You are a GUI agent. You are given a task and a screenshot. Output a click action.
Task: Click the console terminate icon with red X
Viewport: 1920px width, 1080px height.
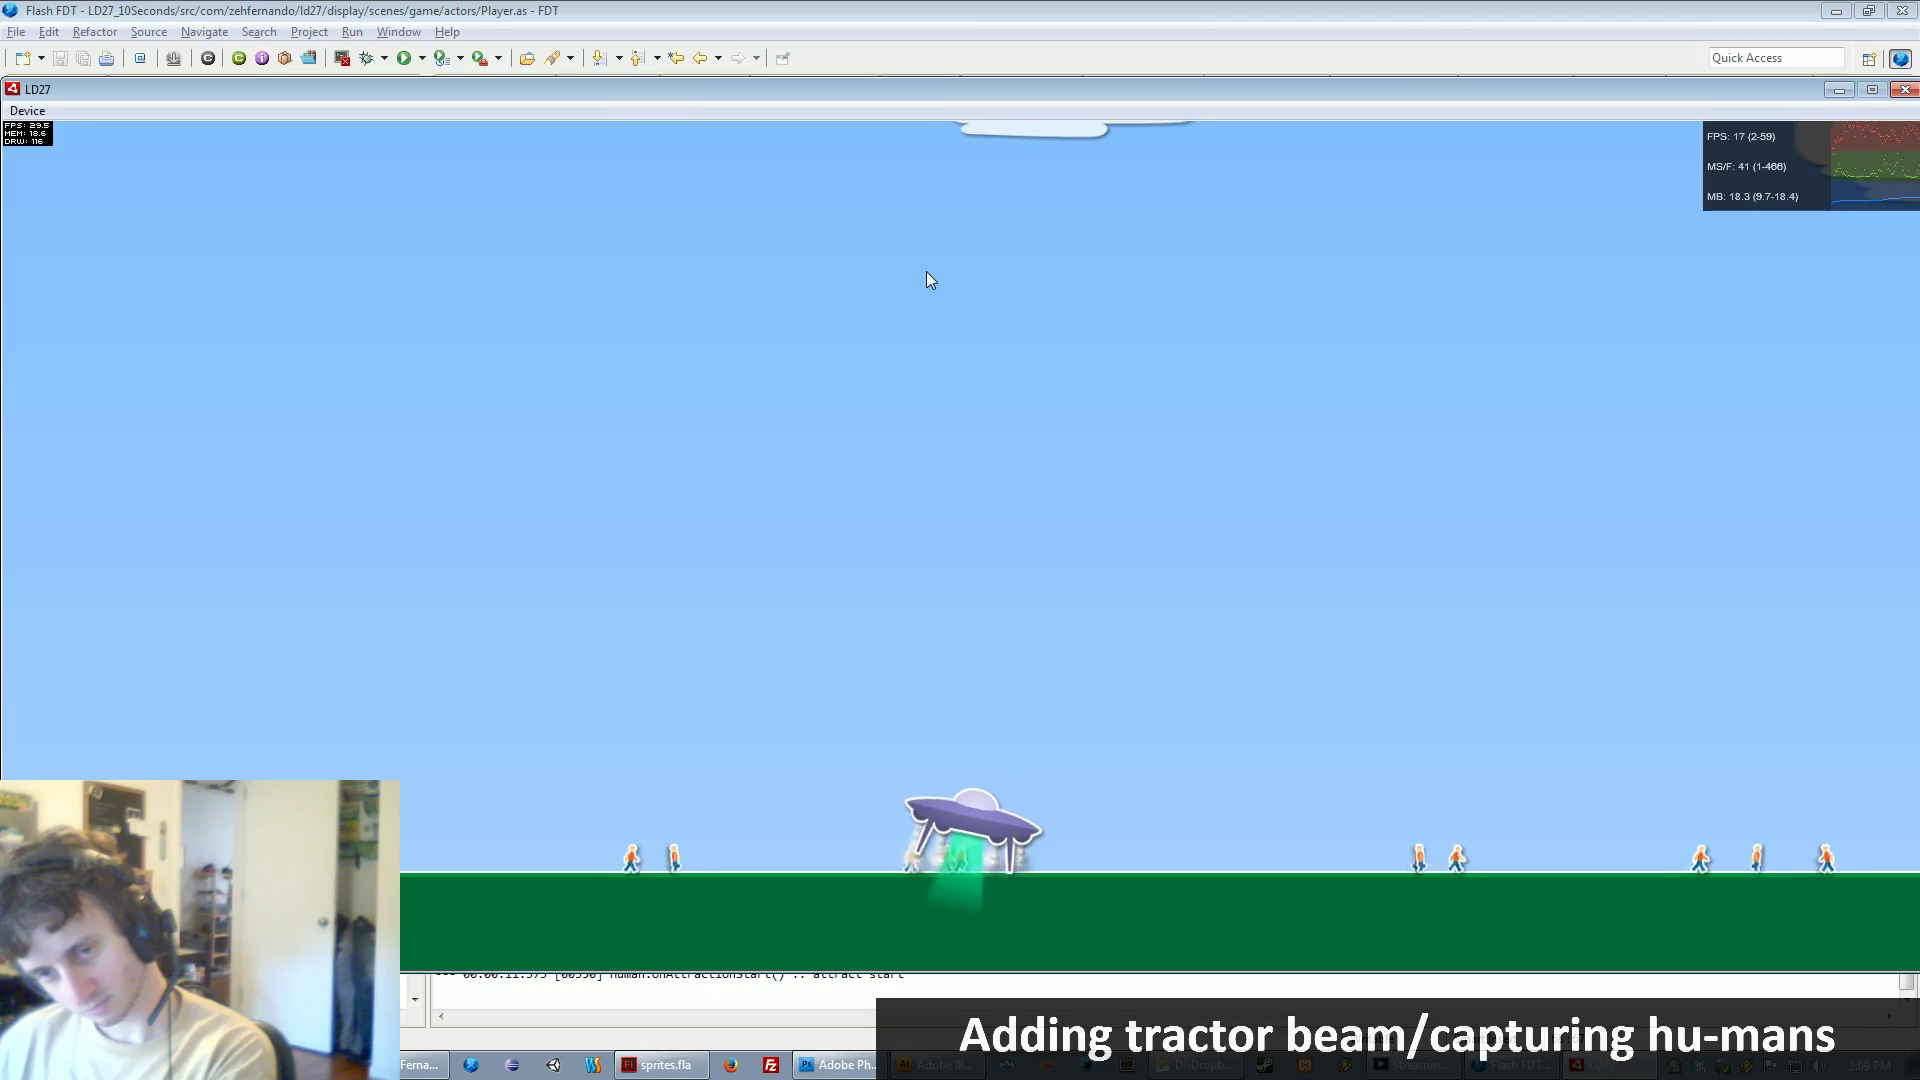(x=342, y=58)
